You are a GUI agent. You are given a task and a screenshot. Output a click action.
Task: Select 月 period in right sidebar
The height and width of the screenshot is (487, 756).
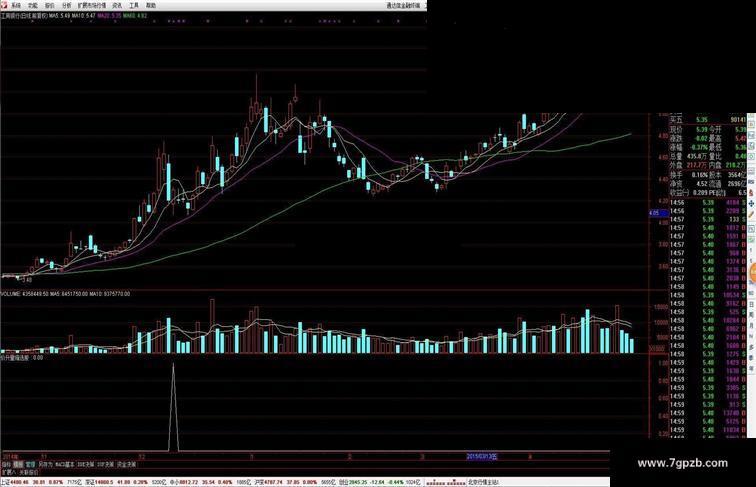pyautogui.click(x=751, y=326)
